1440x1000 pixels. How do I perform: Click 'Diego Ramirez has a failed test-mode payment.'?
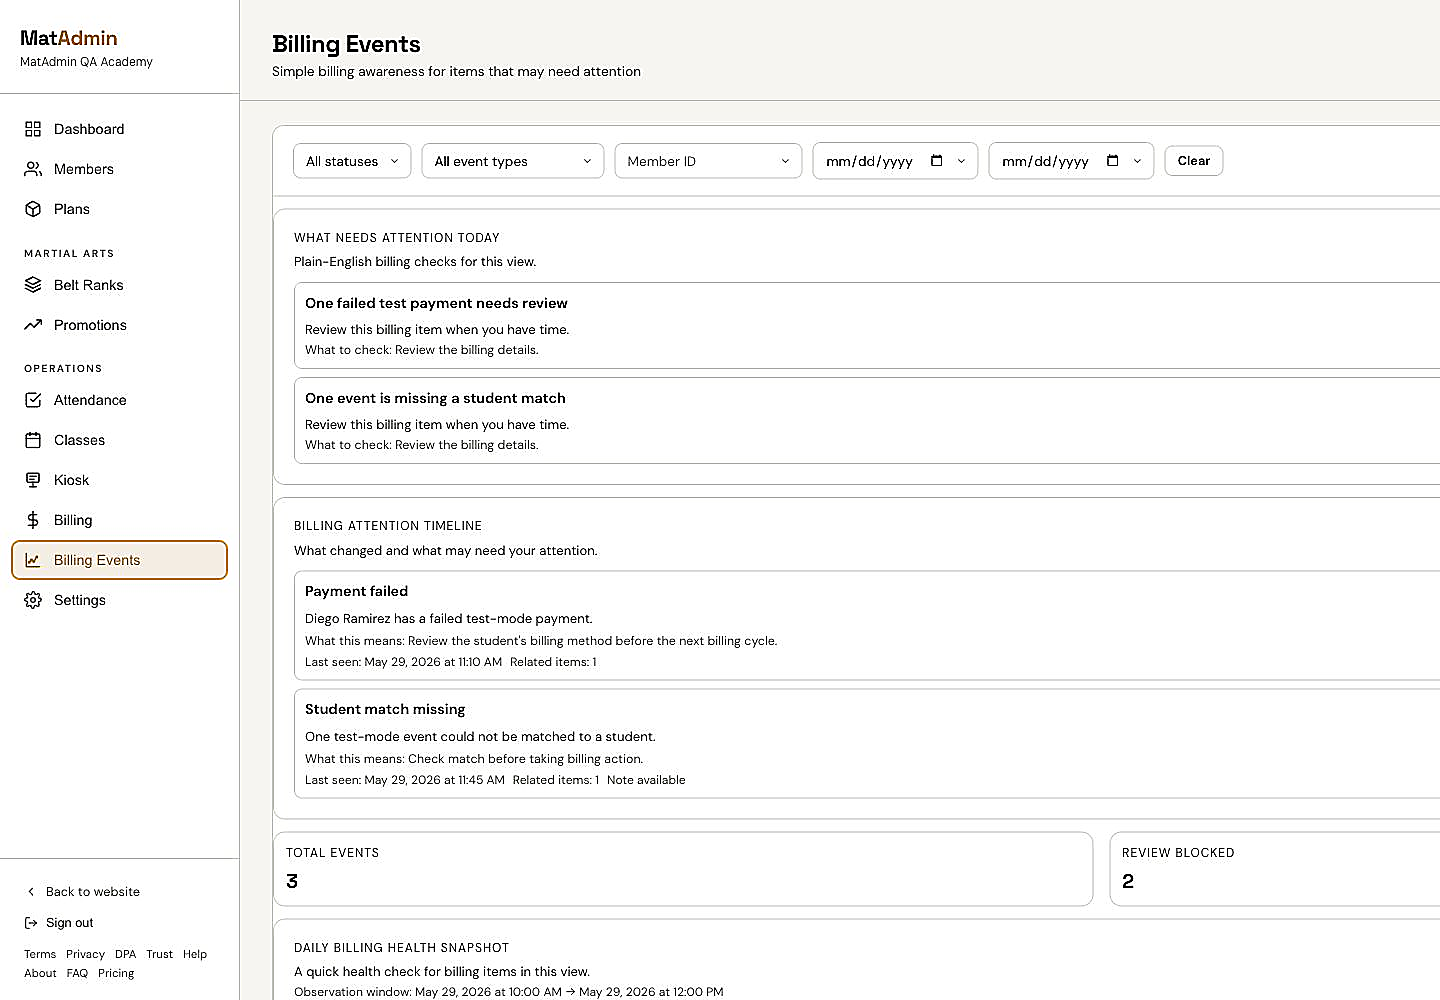point(449,619)
